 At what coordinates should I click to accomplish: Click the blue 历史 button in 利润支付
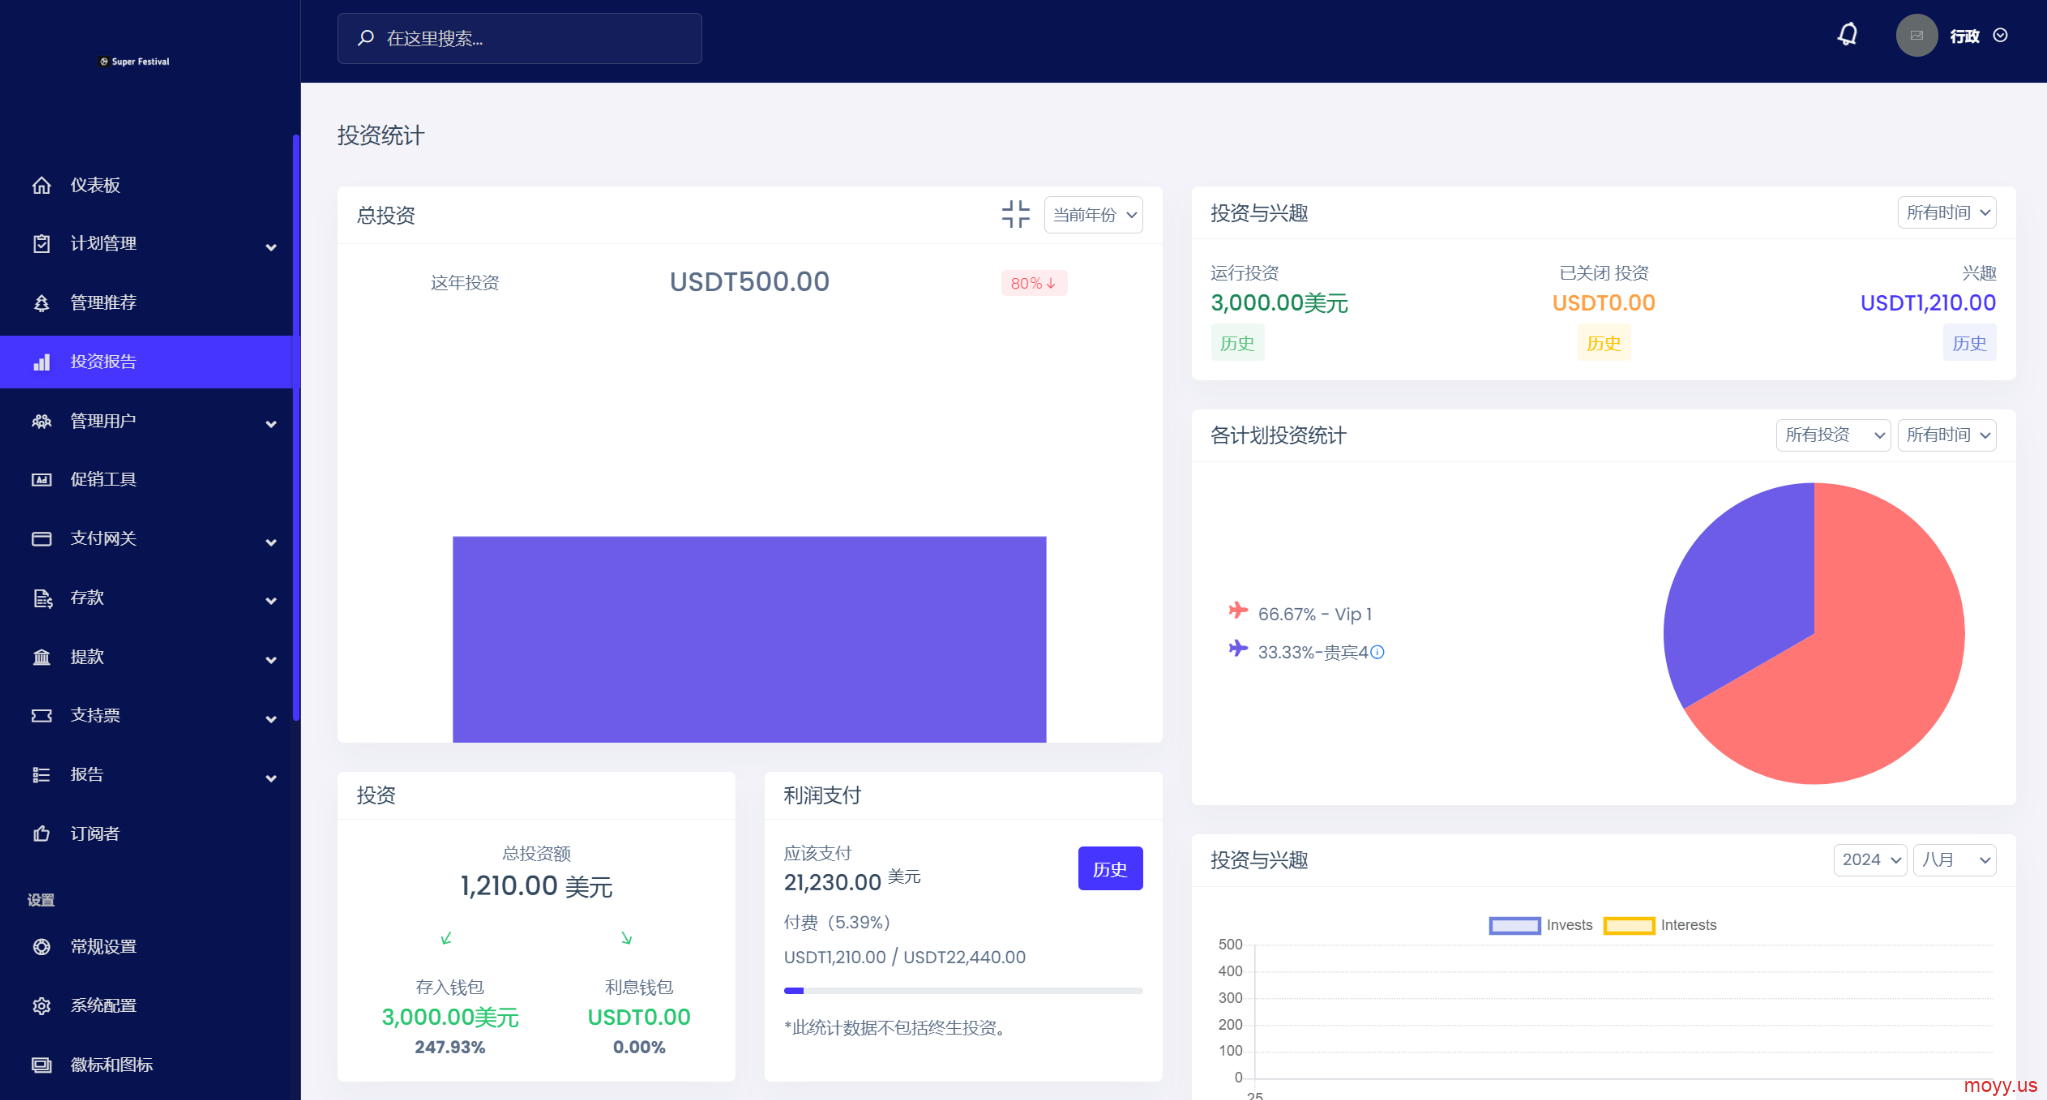coord(1110,868)
